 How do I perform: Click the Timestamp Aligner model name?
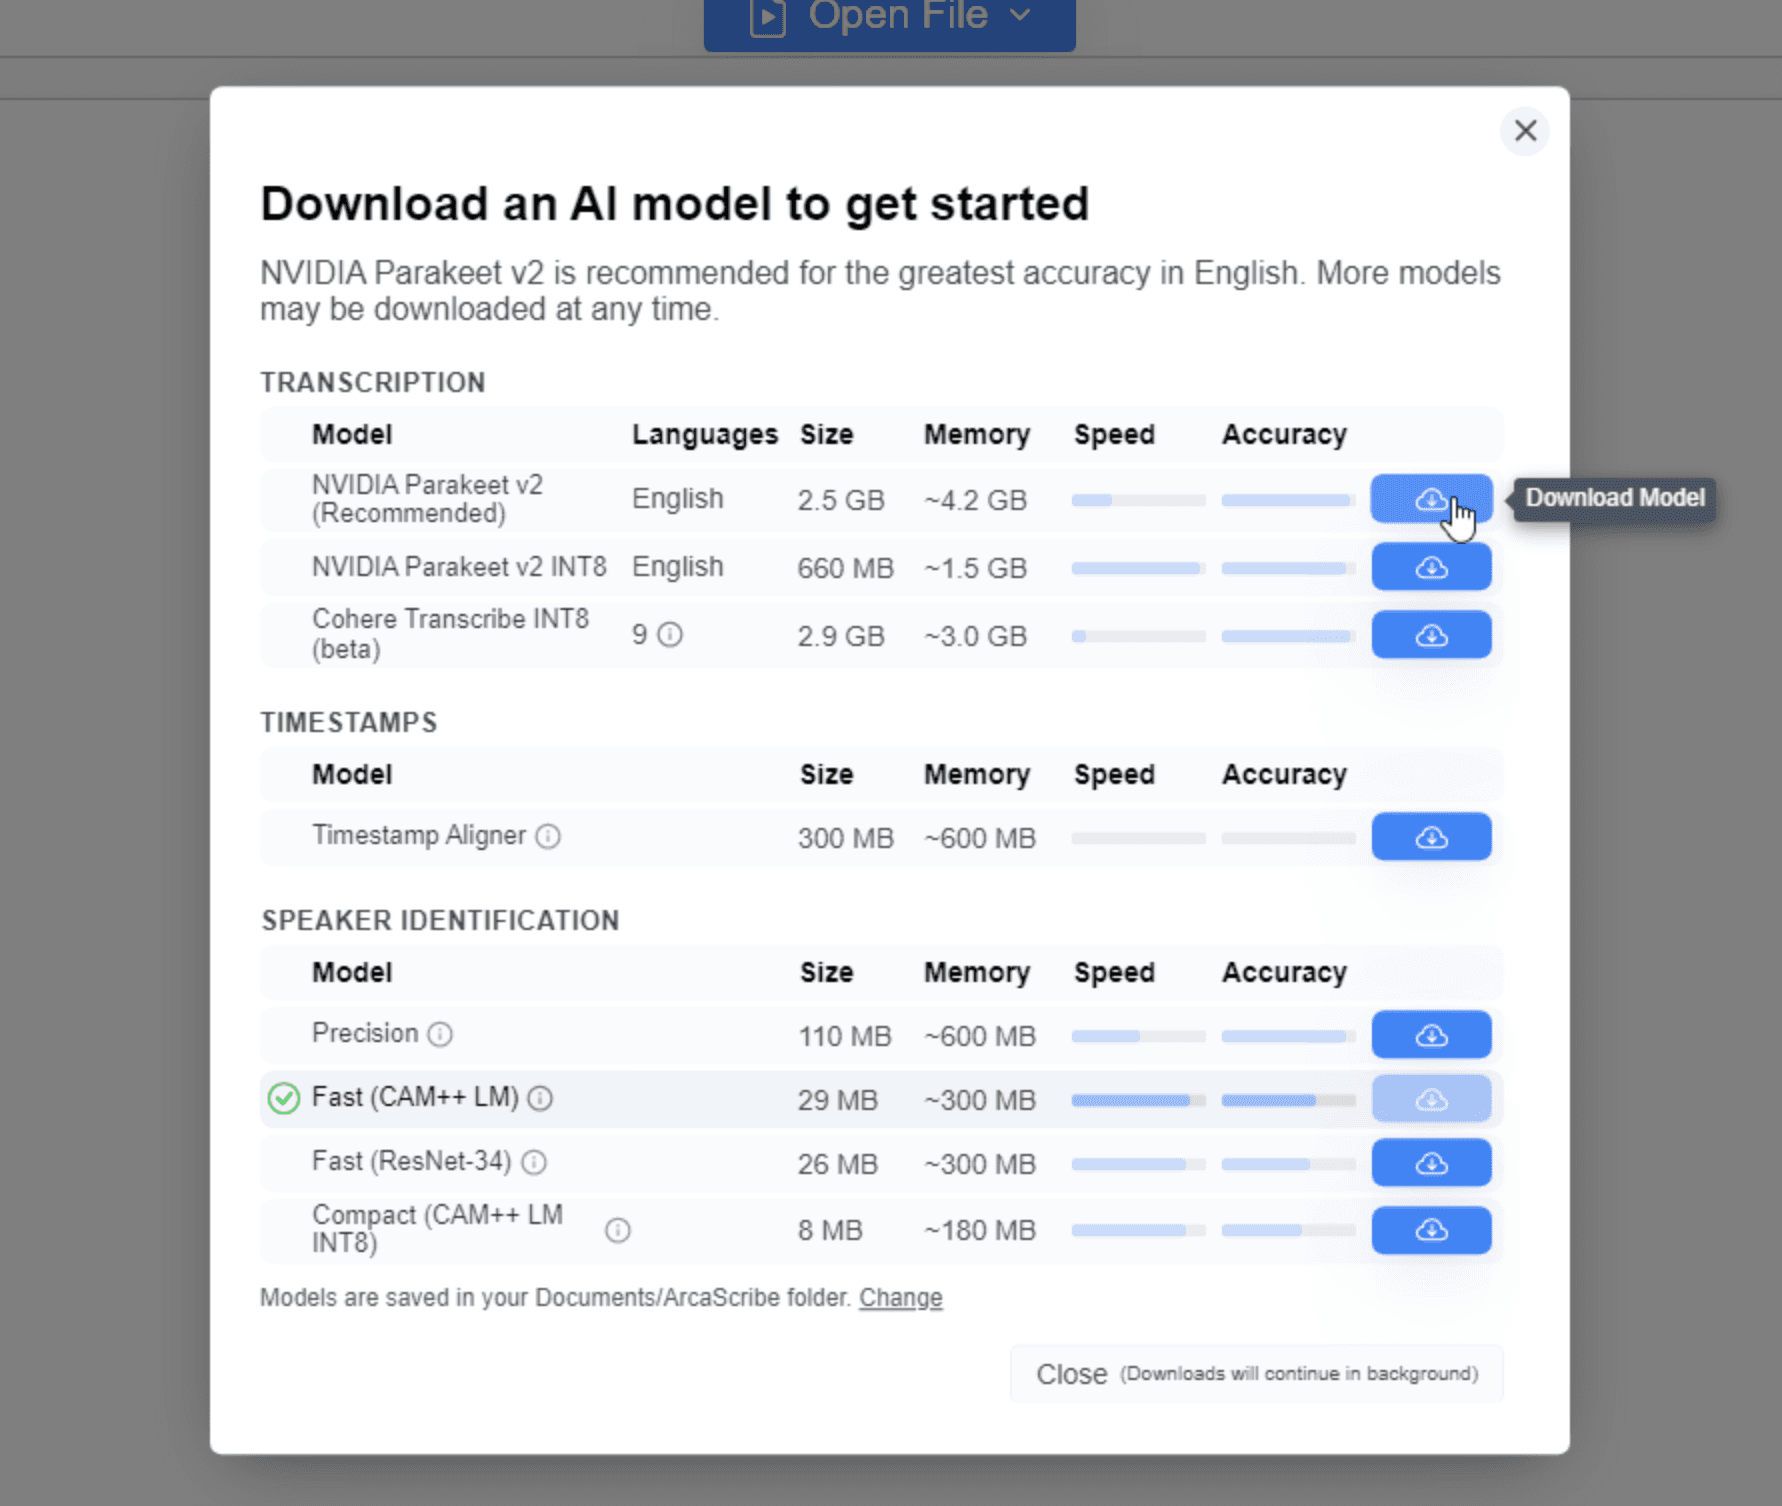point(419,836)
